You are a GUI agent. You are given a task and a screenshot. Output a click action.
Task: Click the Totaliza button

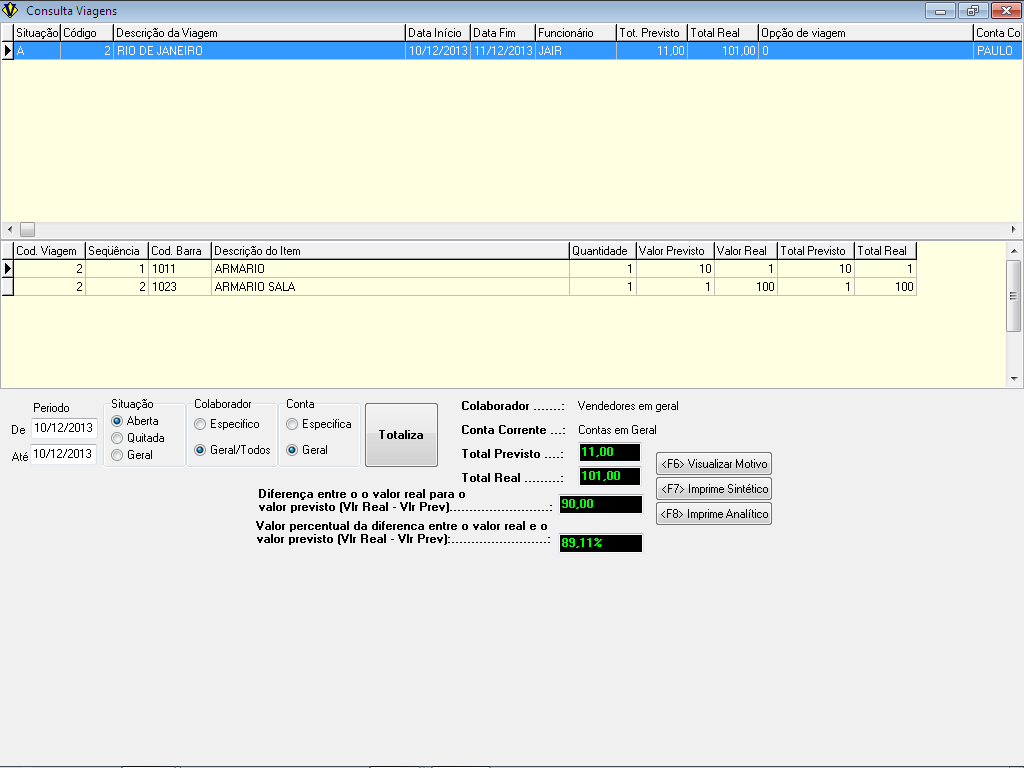(401, 435)
